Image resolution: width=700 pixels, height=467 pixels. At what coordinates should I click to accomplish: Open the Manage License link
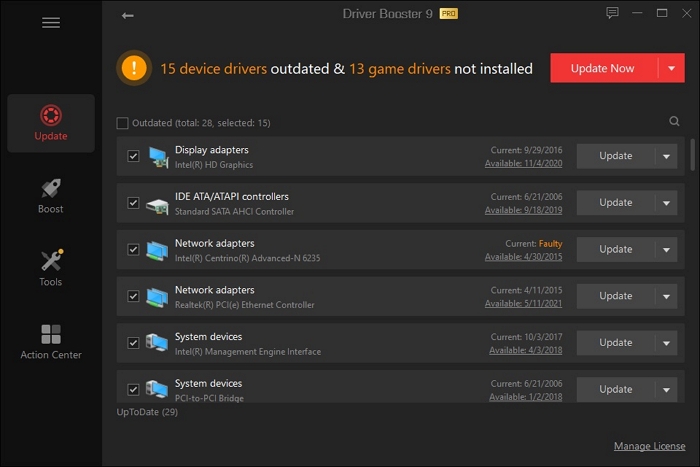point(650,446)
